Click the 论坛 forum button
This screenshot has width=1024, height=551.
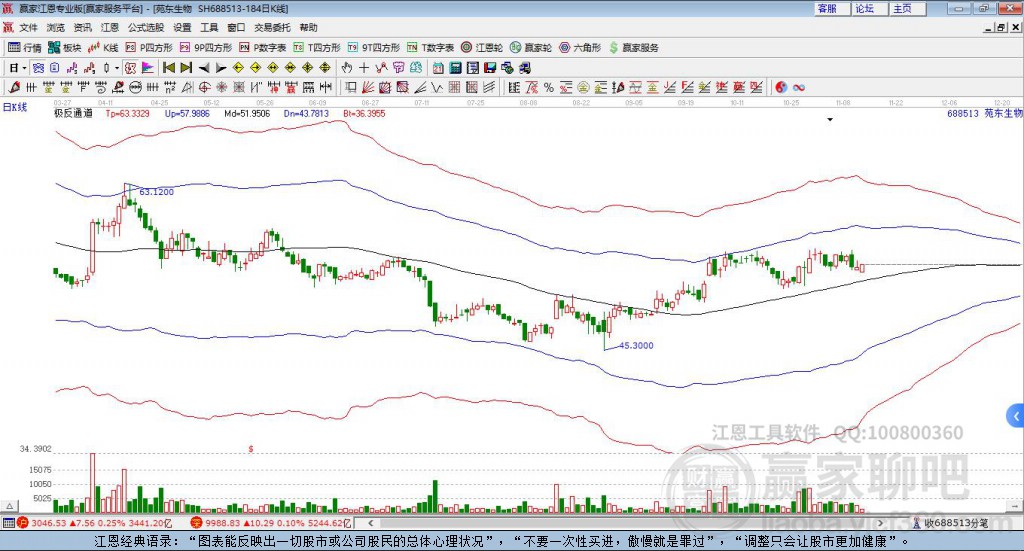(x=869, y=8)
